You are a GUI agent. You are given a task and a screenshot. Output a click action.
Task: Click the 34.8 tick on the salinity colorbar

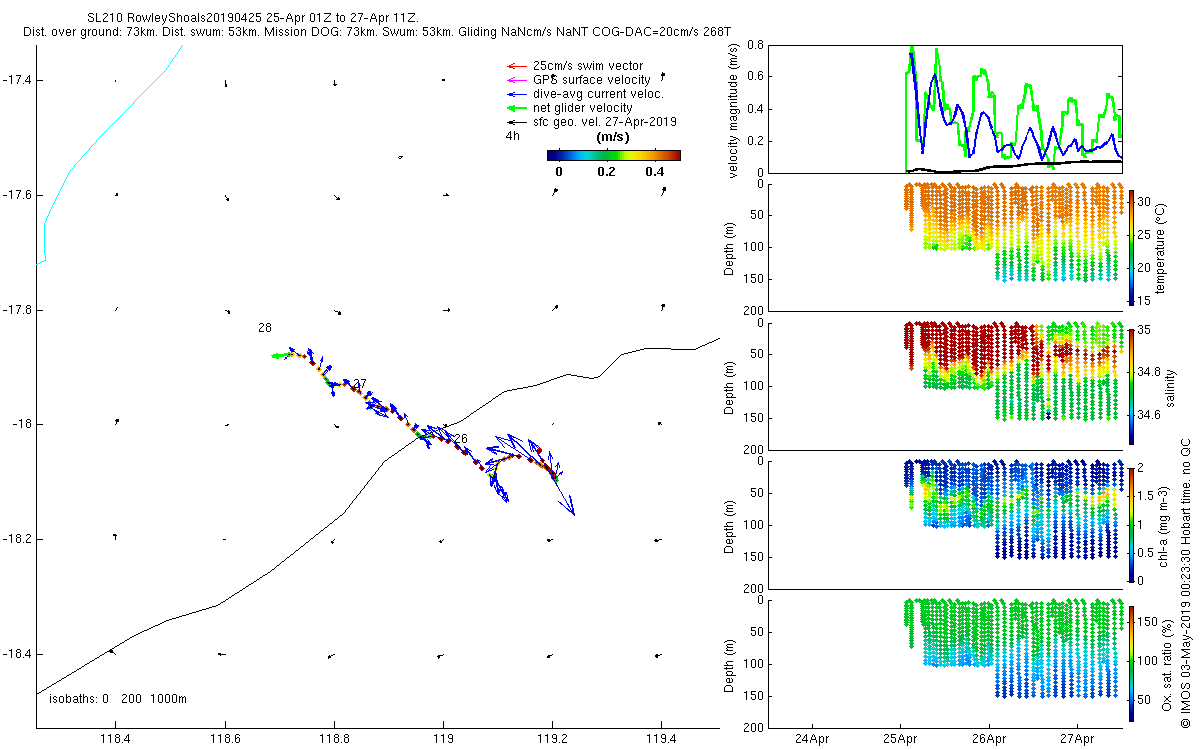(x=1151, y=372)
